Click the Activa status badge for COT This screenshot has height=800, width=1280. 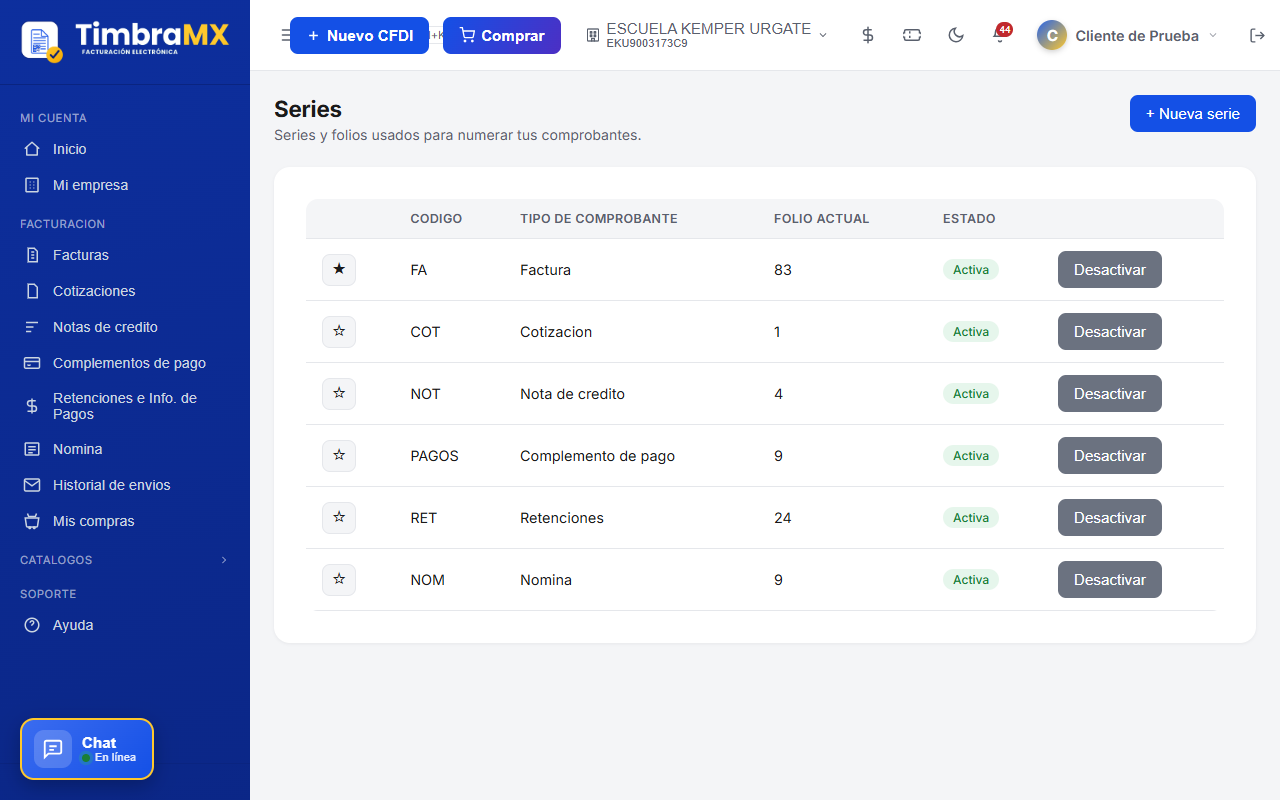click(x=971, y=332)
